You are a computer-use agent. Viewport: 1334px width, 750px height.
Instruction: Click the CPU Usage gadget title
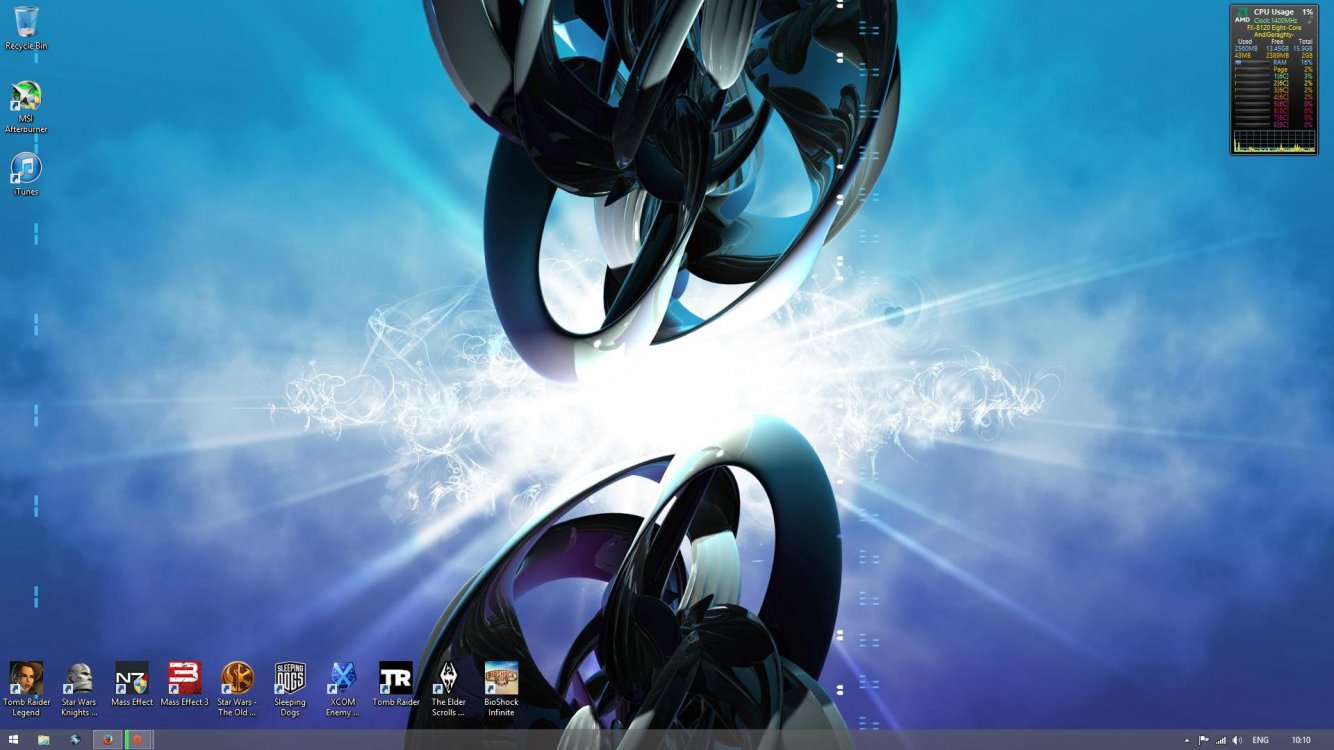click(1274, 11)
